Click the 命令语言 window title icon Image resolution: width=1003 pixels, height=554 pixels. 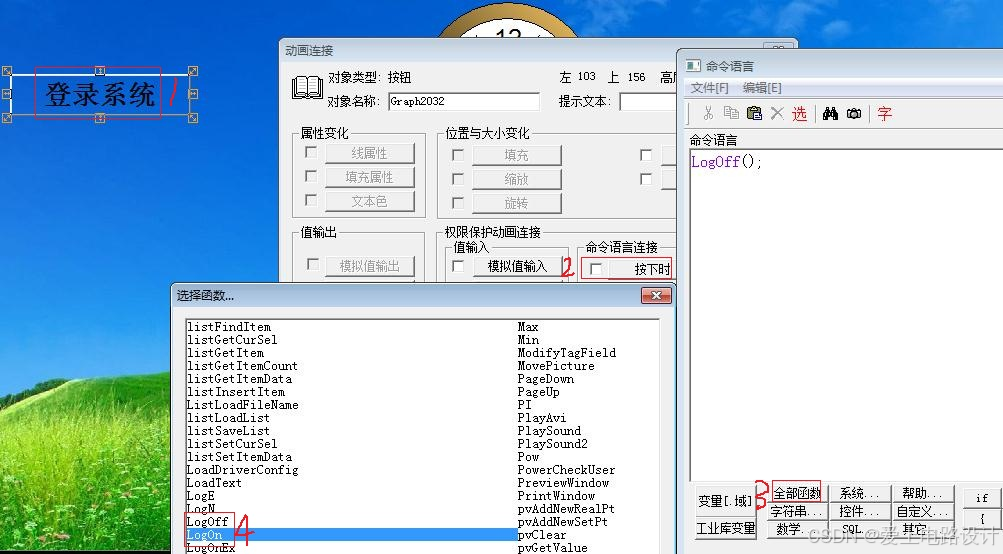click(693, 66)
